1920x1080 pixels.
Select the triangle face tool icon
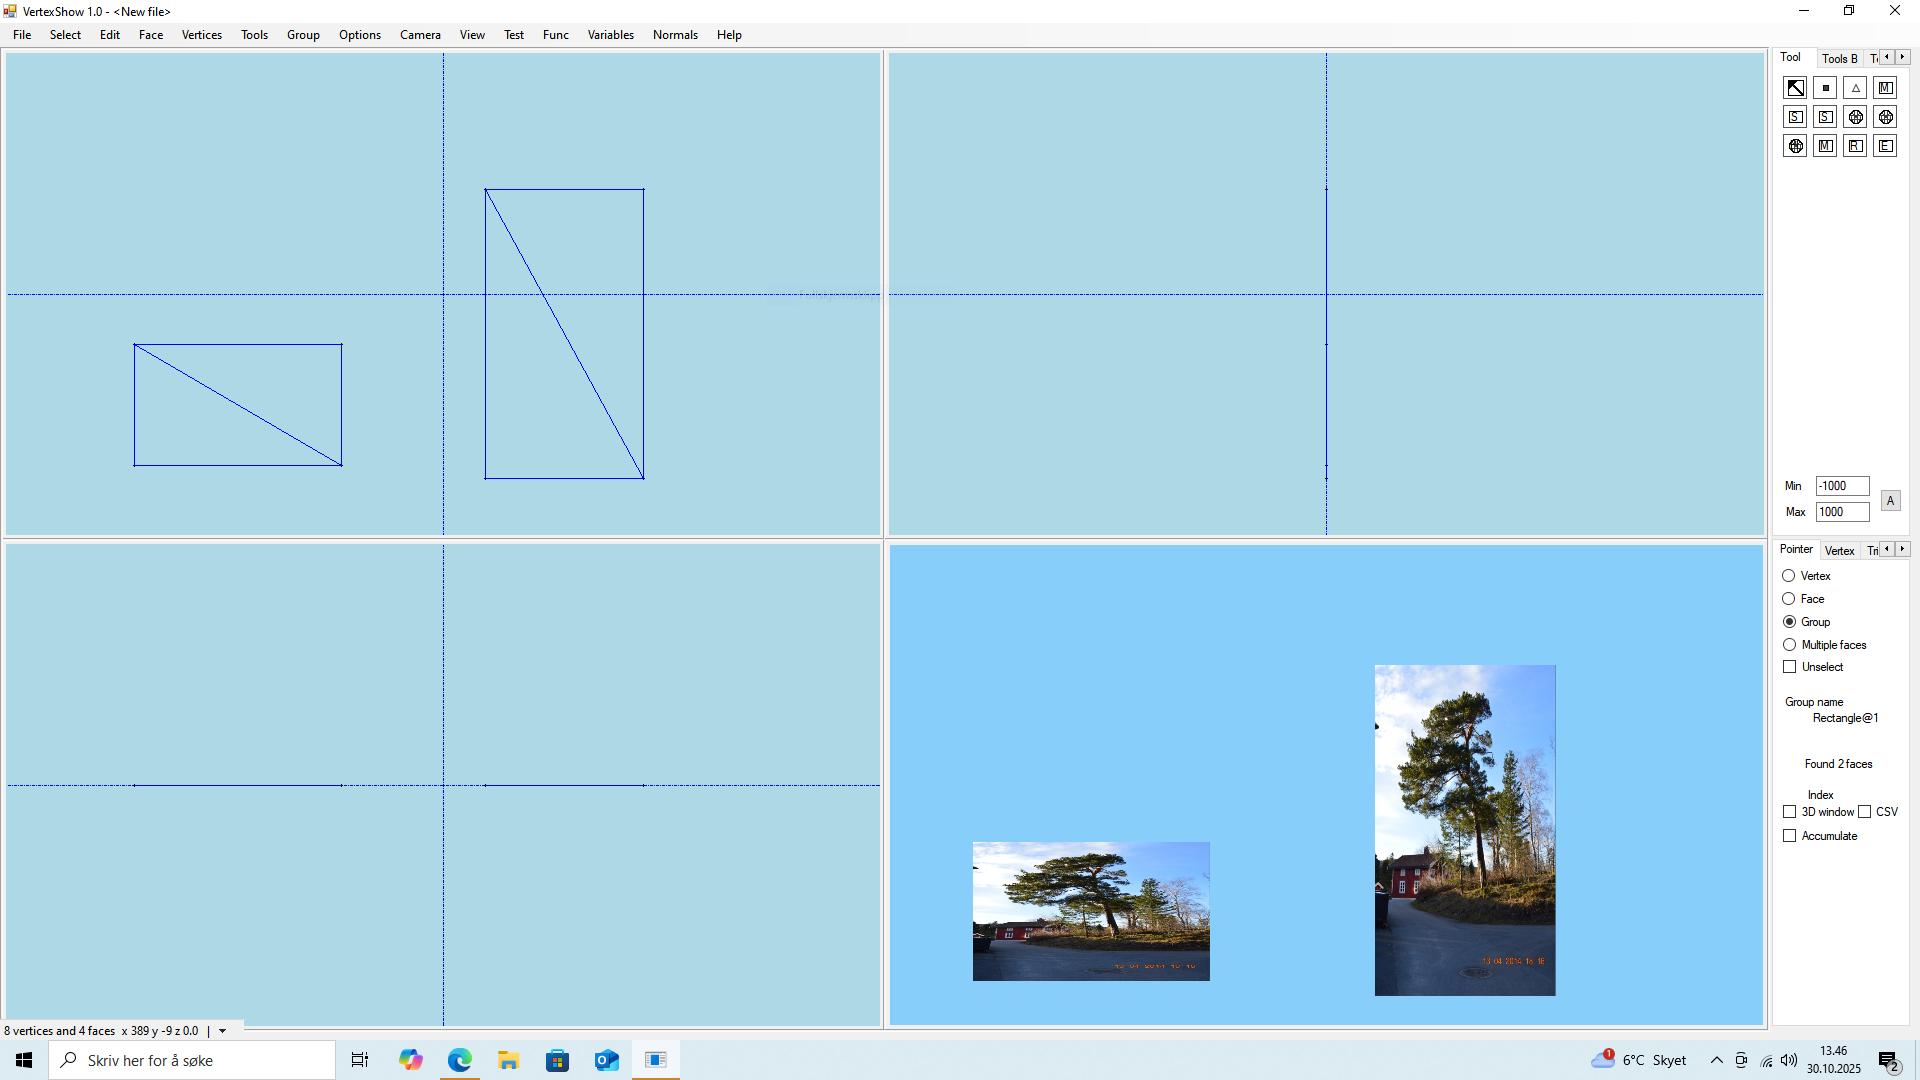click(1855, 88)
